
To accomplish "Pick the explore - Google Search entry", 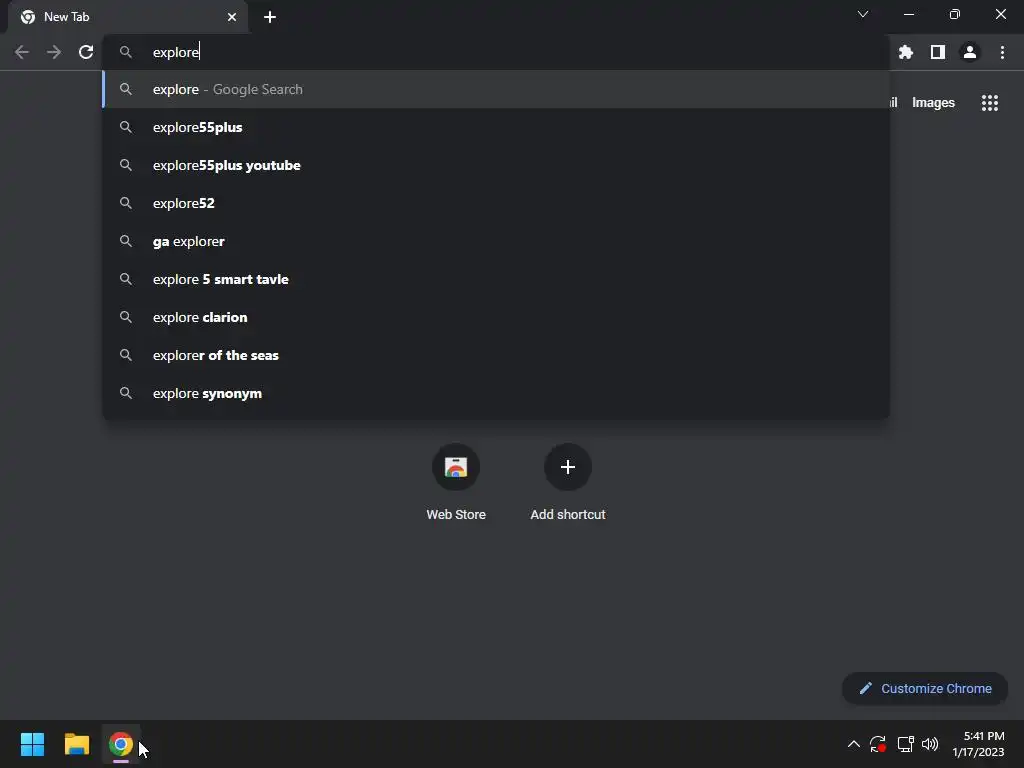I will click(496, 89).
